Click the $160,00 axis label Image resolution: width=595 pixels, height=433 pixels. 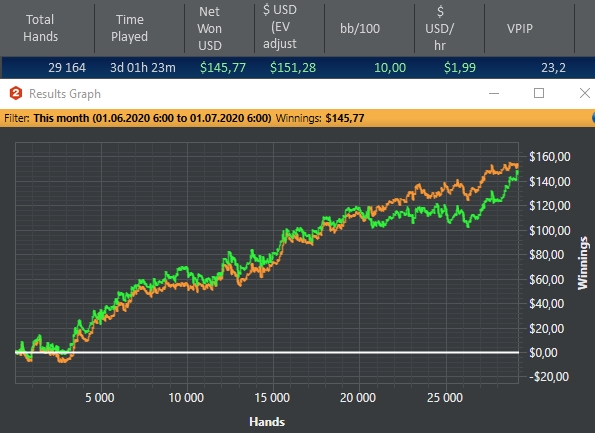tap(549, 156)
